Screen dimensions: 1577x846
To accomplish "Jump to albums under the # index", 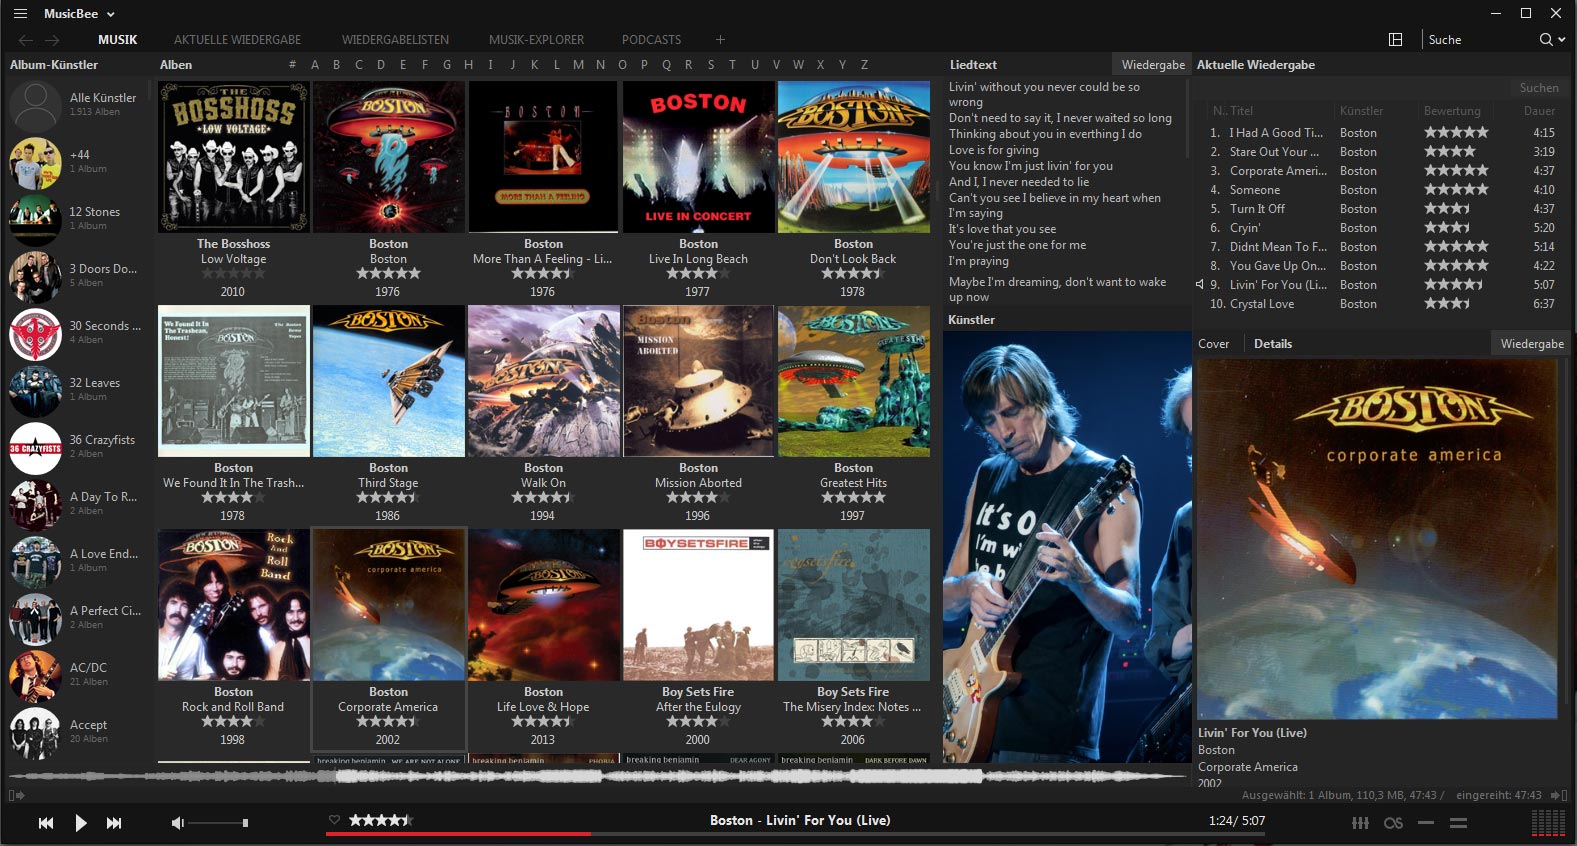I will tap(292, 64).
